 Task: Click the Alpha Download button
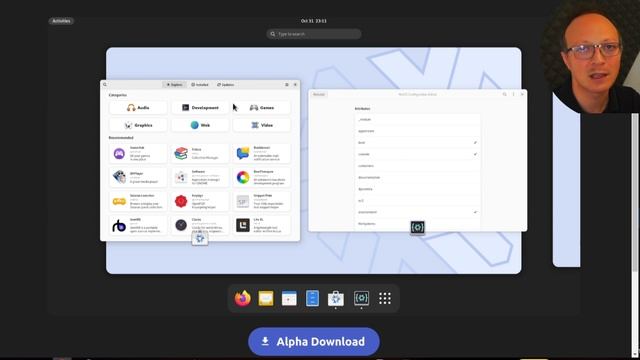[313, 342]
